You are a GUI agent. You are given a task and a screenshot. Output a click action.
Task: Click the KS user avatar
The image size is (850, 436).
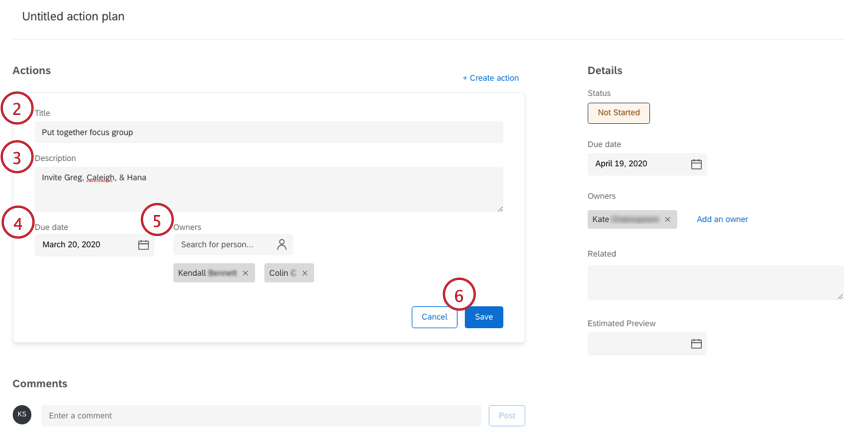tap(22, 415)
